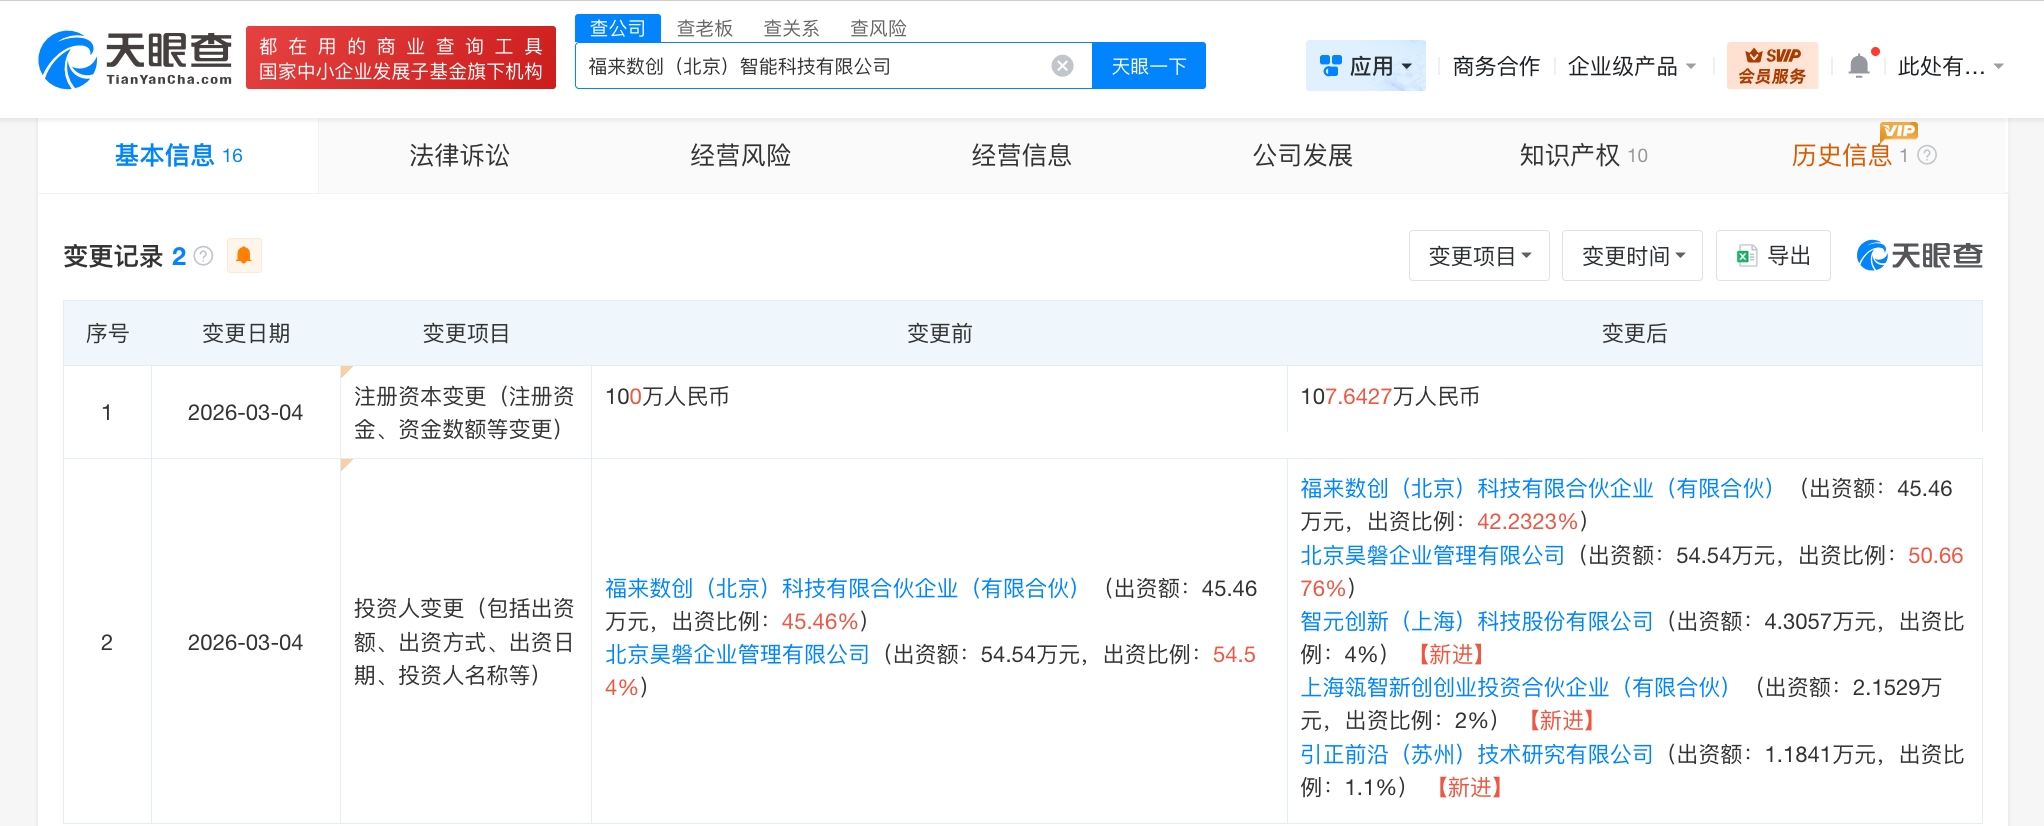Click the SVIP member service badge
This screenshot has width=2044, height=826.
click(1772, 66)
